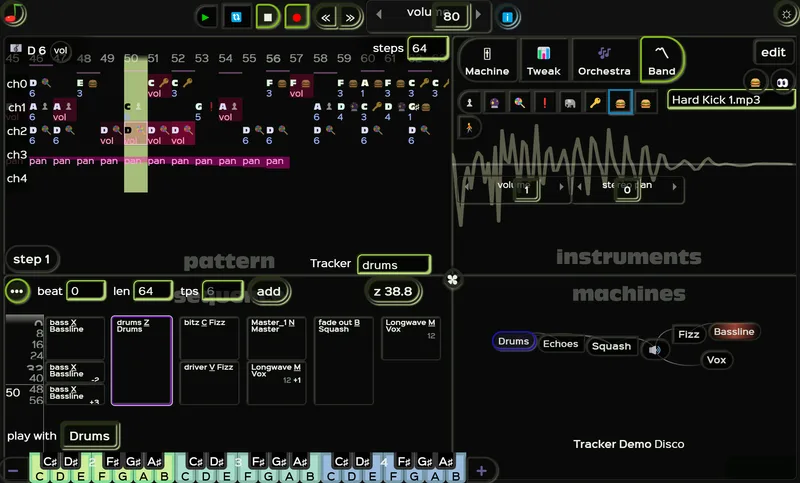The height and width of the screenshot is (483, 800).
Task: Skip forward with the fast-forward button
Action: [x=350, y=18]
